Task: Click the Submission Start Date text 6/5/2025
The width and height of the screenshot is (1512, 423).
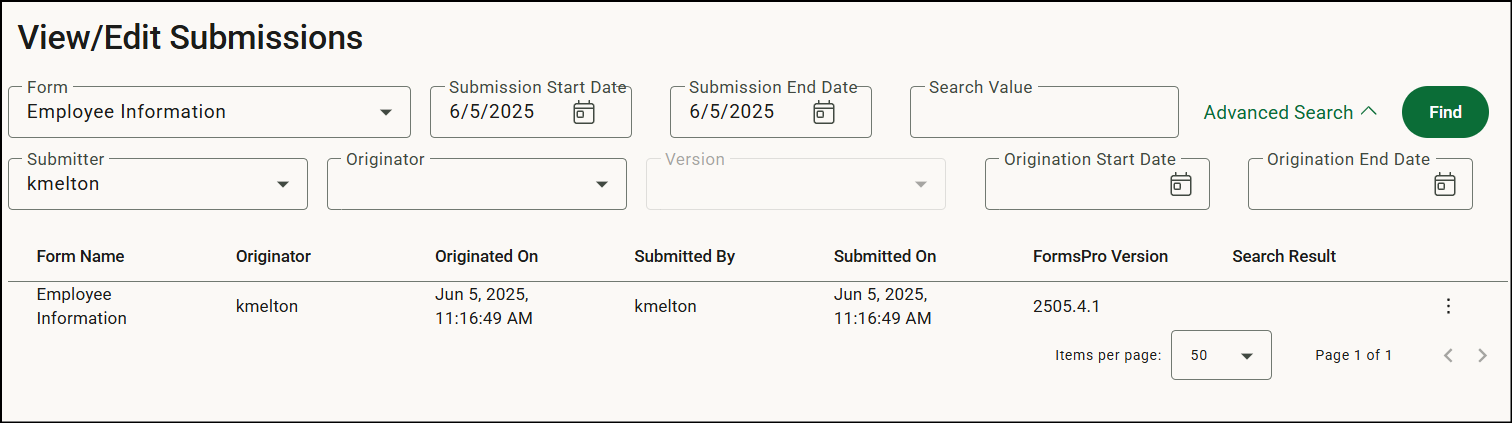Action: click(492, 112)
